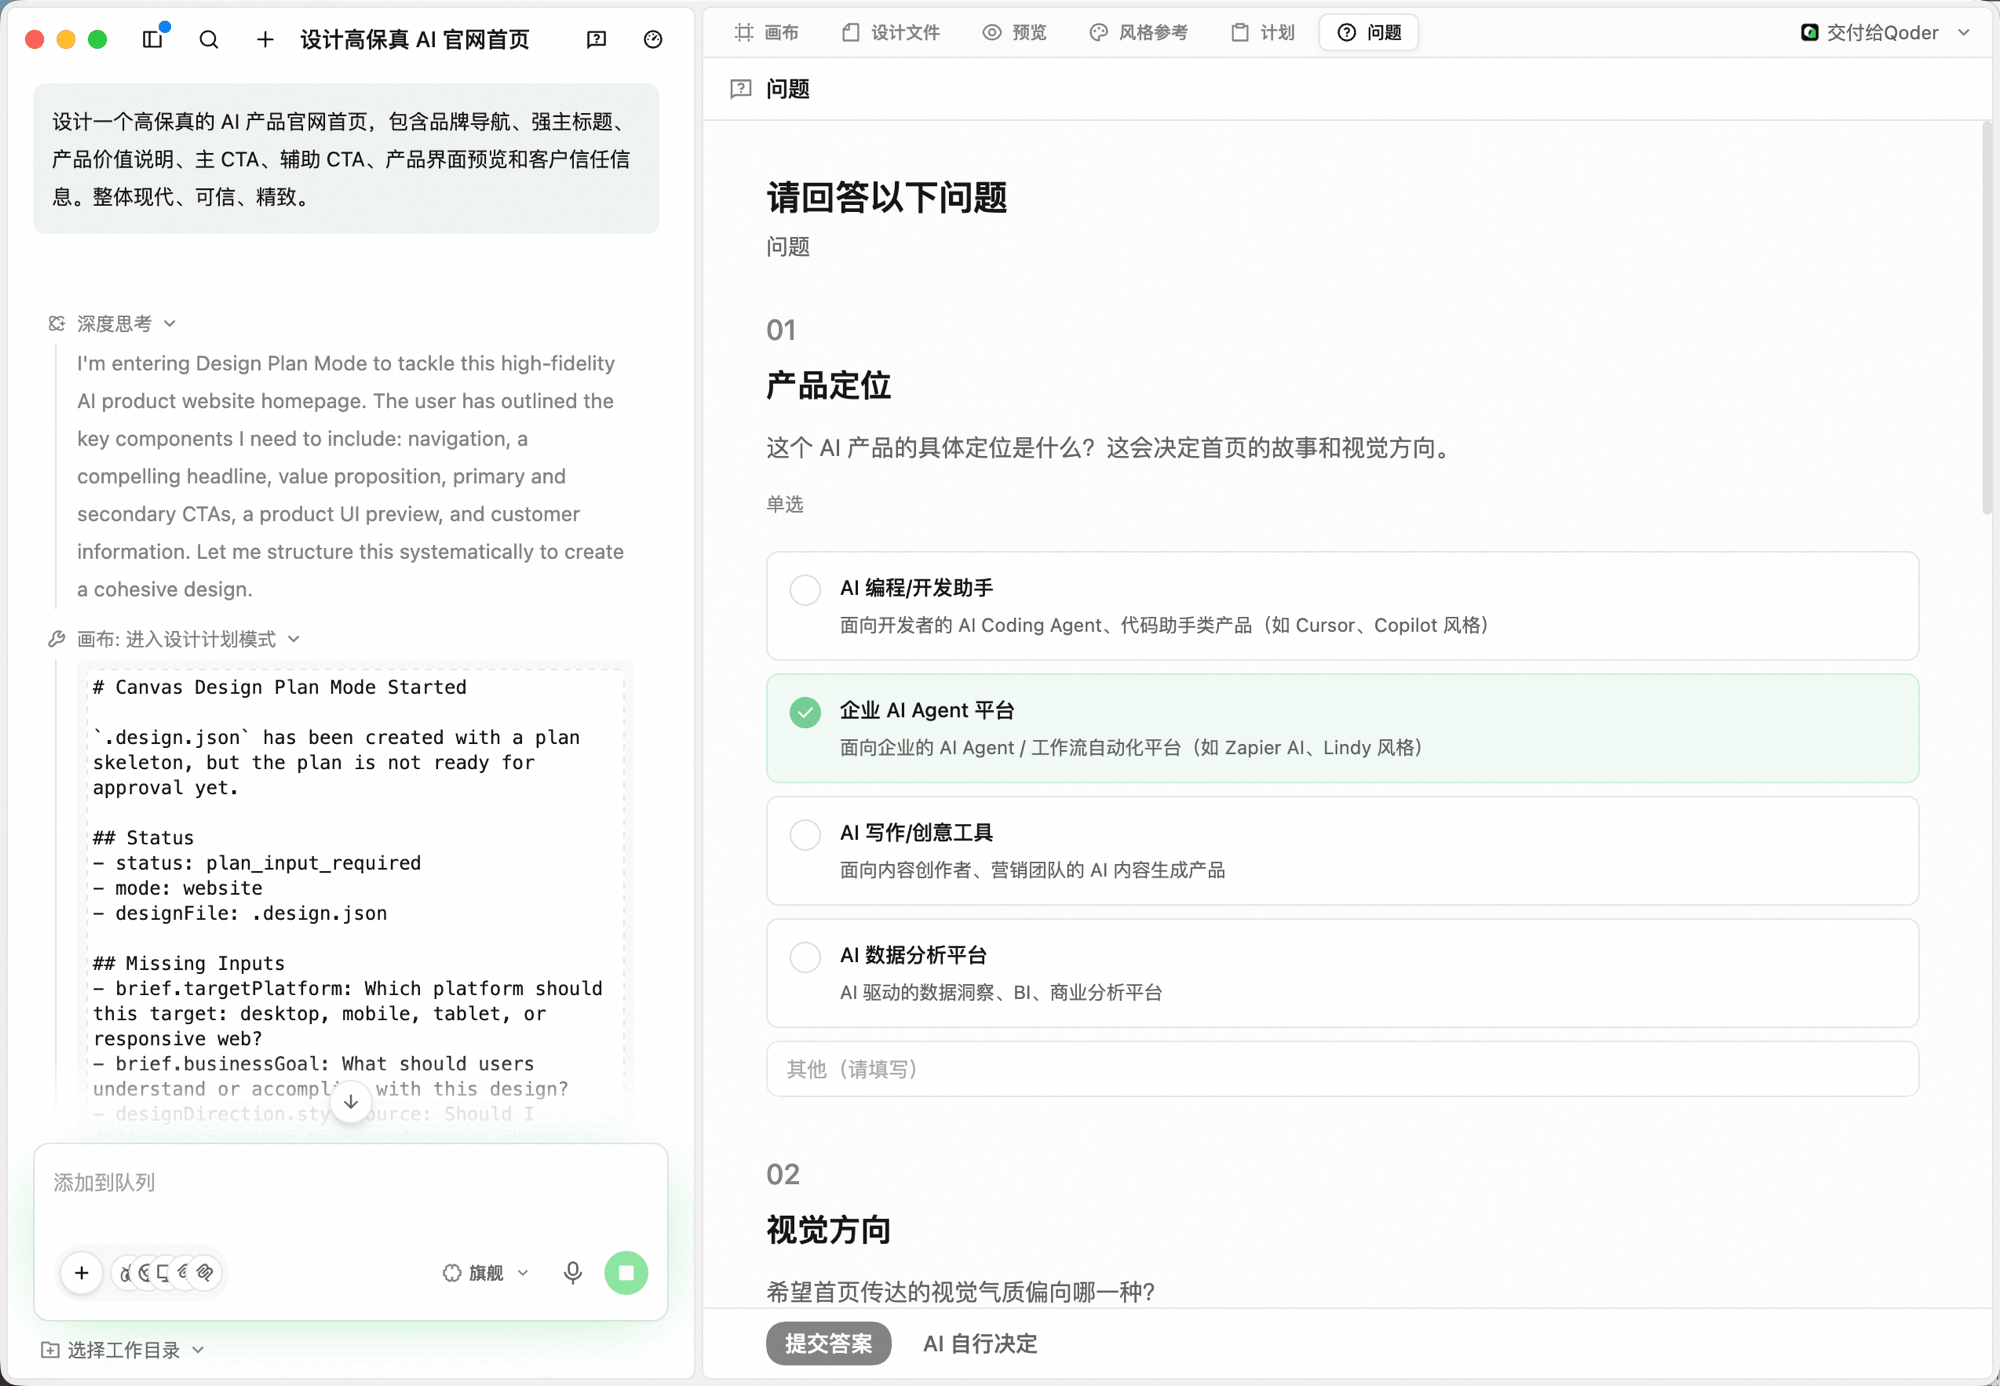This screenshot has height=1386, width=2000.
Task: Select AI 编程/开发助手 radio option
Action: [x=805, y=590]
